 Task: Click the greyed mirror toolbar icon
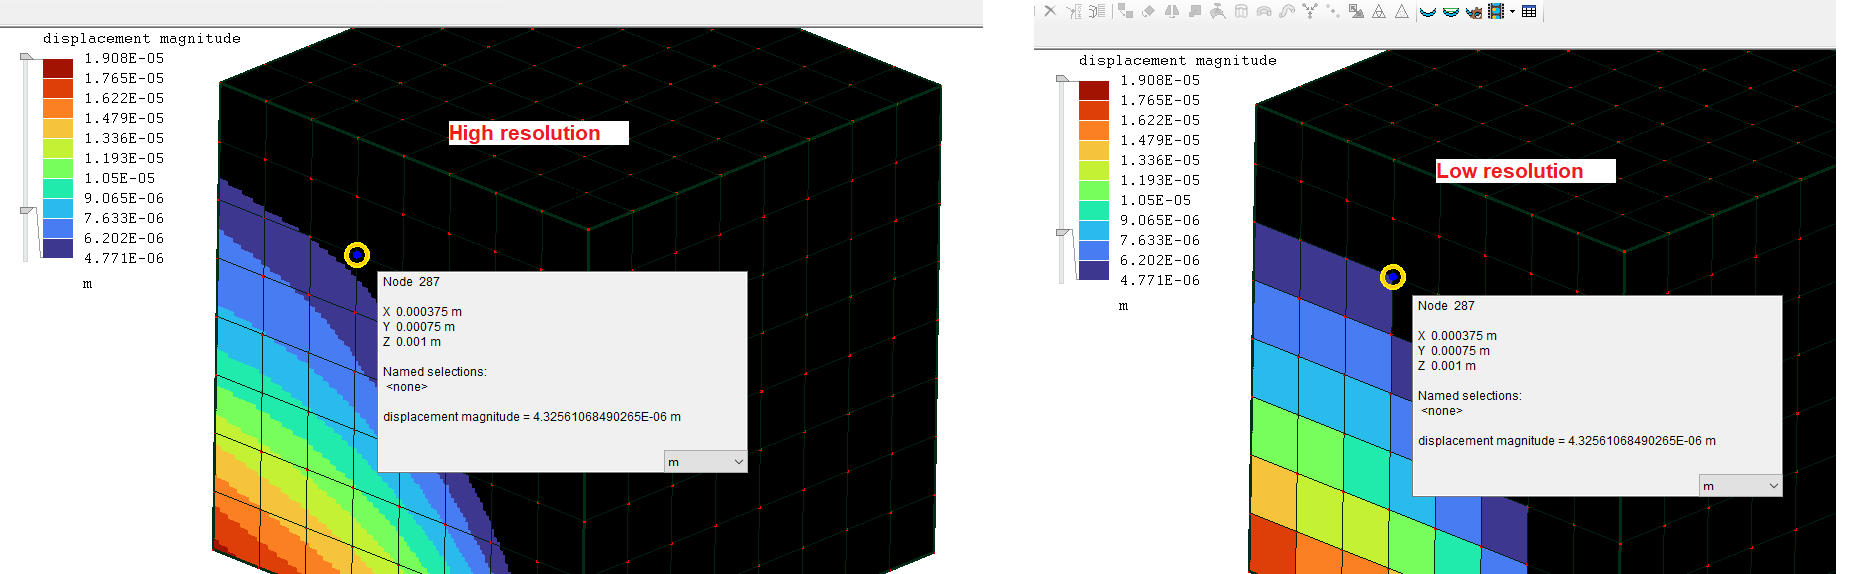coord(1172,11)
